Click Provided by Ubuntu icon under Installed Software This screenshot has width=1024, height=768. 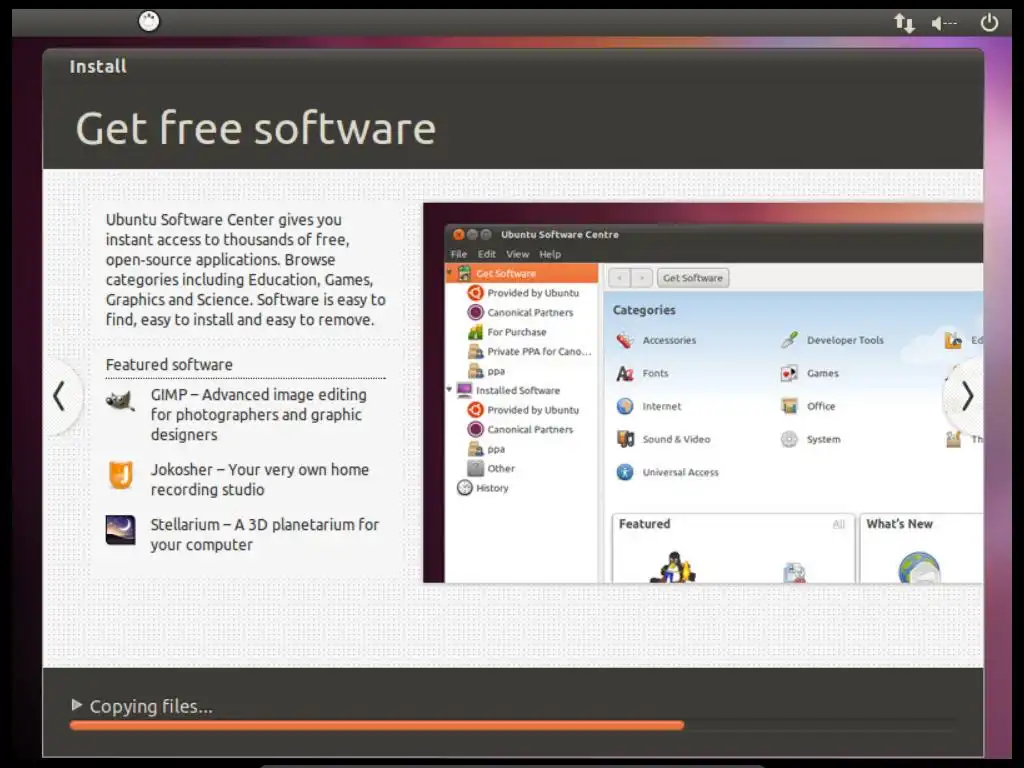click(x=475, y=409)
